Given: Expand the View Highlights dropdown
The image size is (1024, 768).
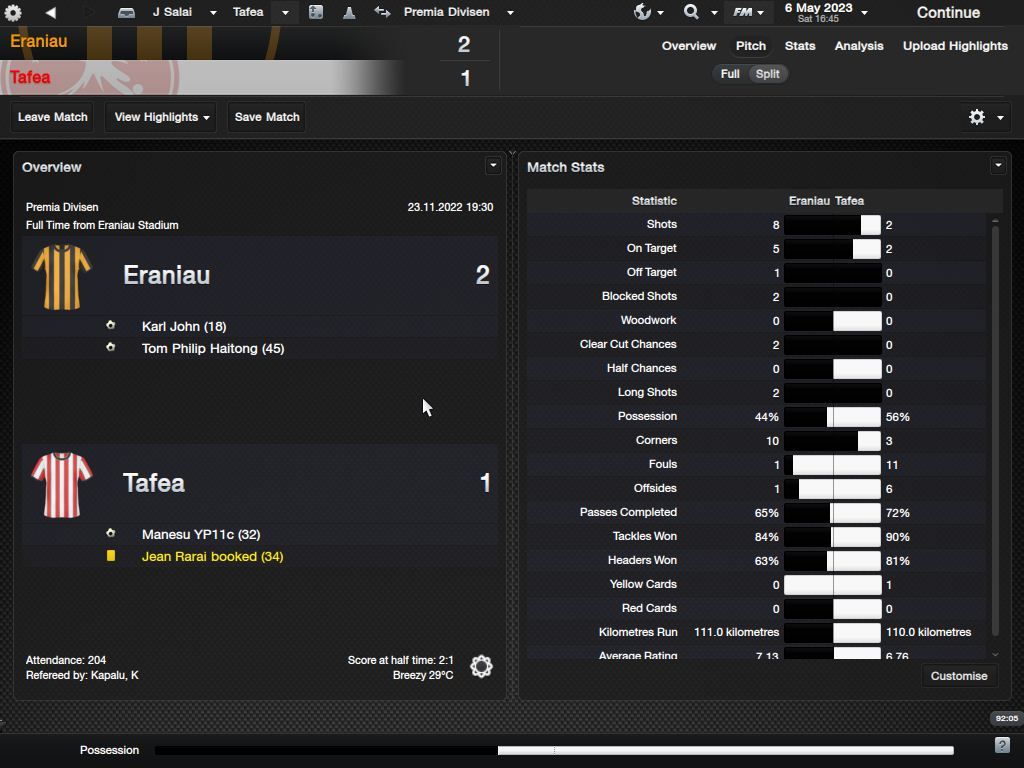Looking at the screenshot, I should click(x=161, y=117).
